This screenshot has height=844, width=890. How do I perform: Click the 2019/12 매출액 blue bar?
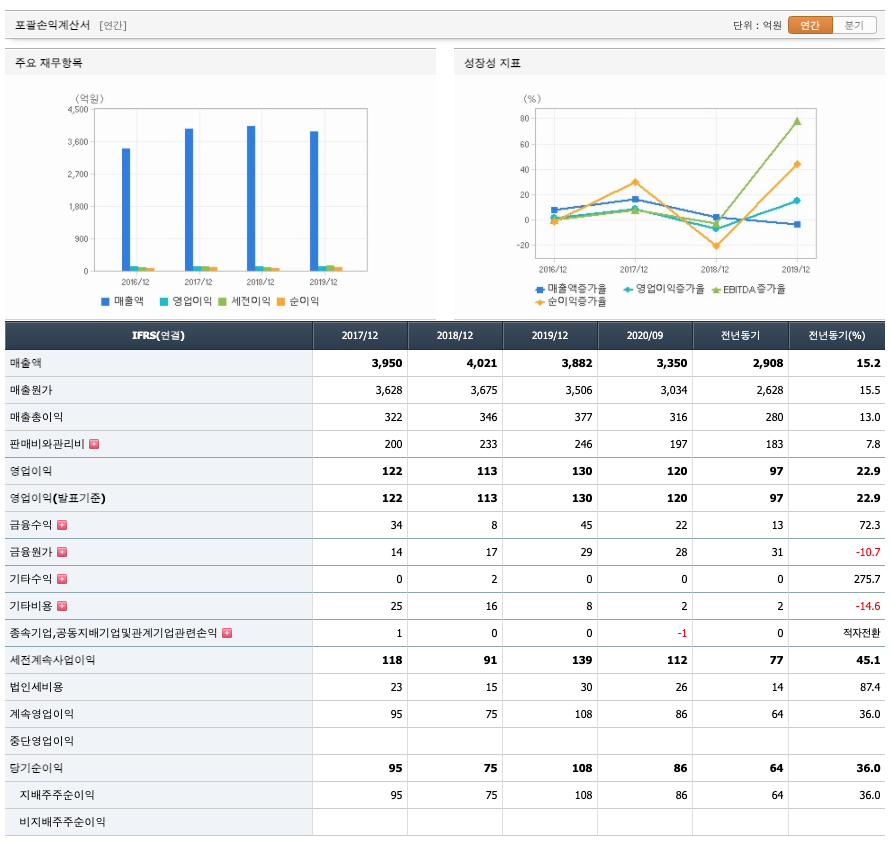pos(314,201)
